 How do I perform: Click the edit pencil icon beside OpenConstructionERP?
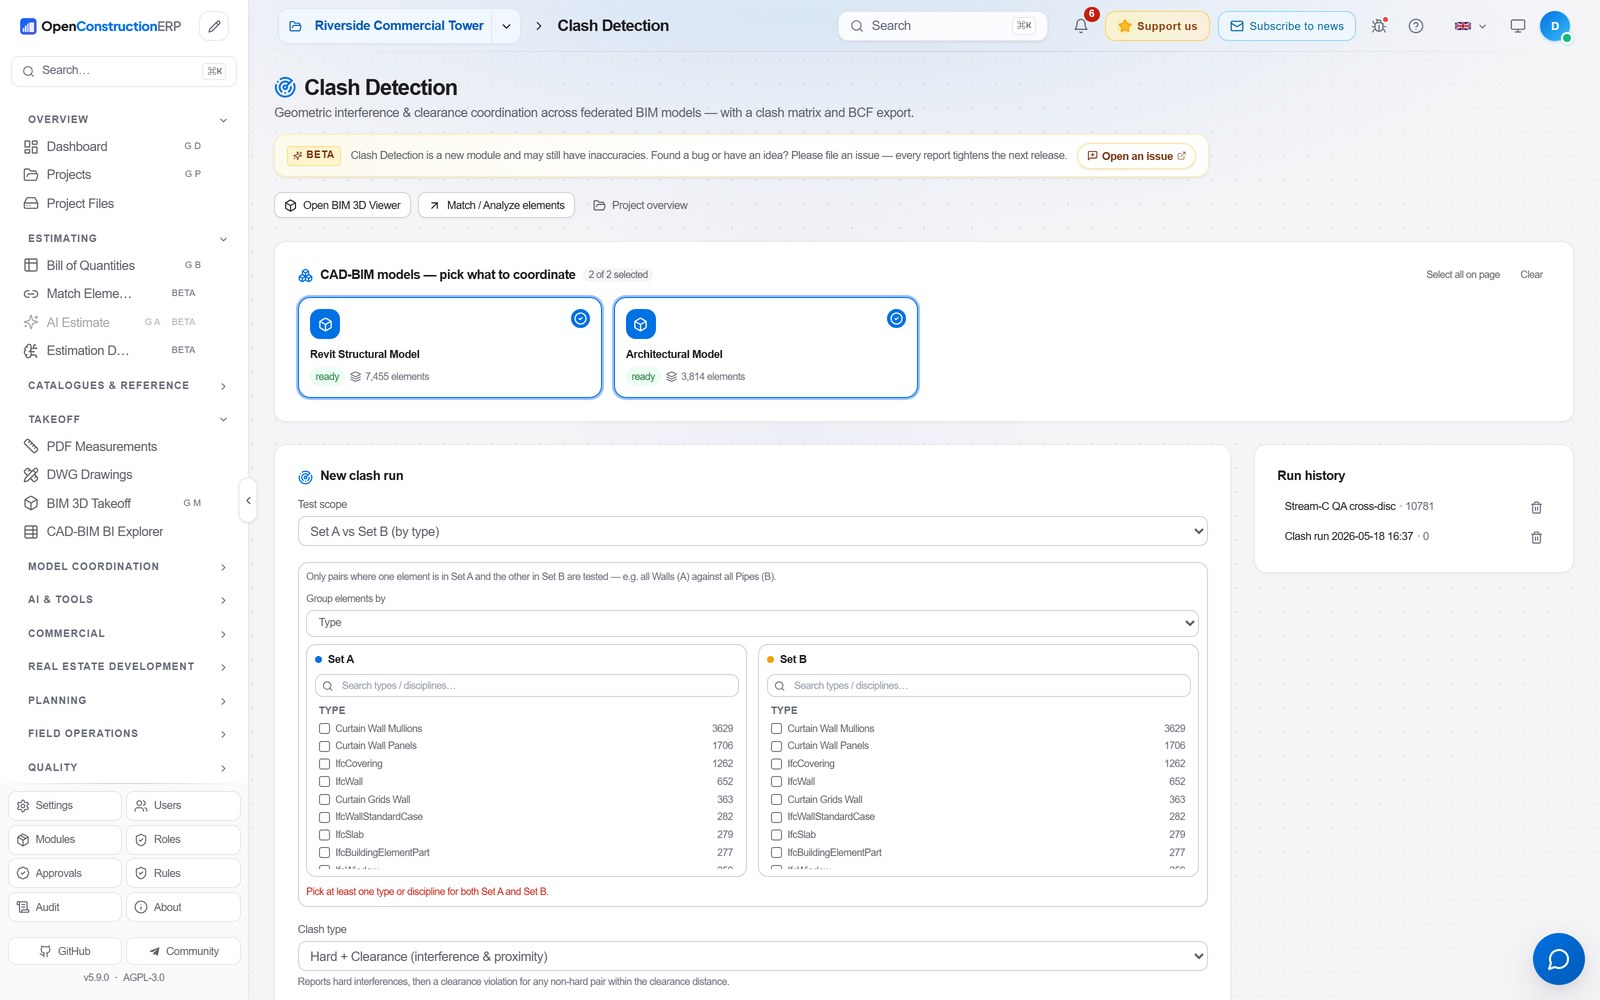[x=214, y=26]
